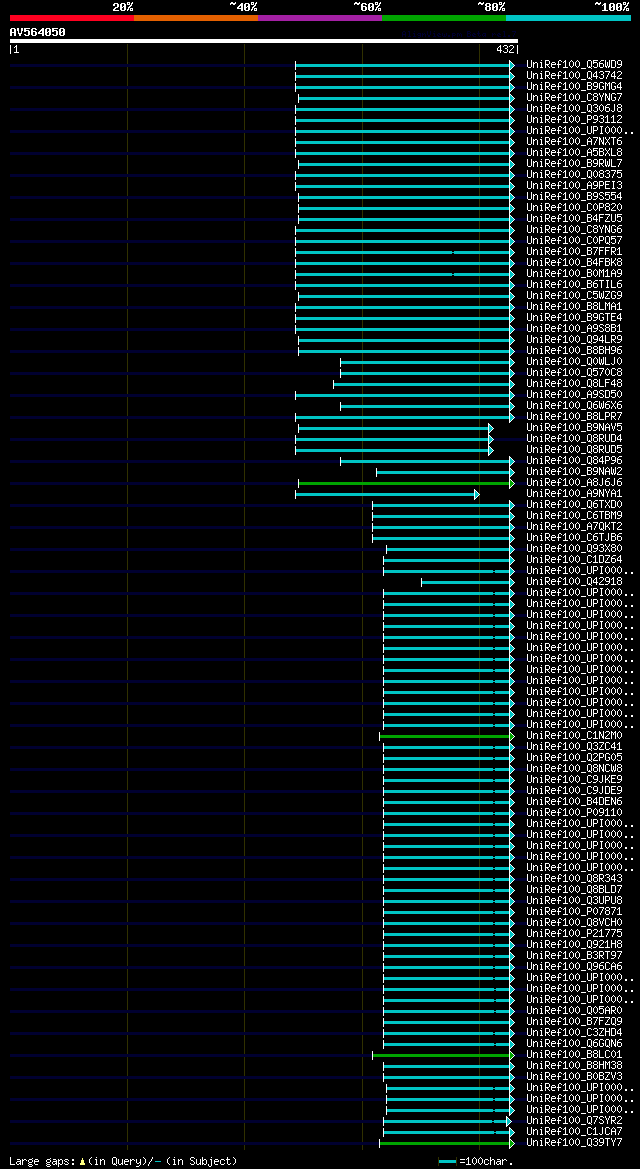
Task: Open hit UniRef100_Q56WD9
Action: coord(574,65)
